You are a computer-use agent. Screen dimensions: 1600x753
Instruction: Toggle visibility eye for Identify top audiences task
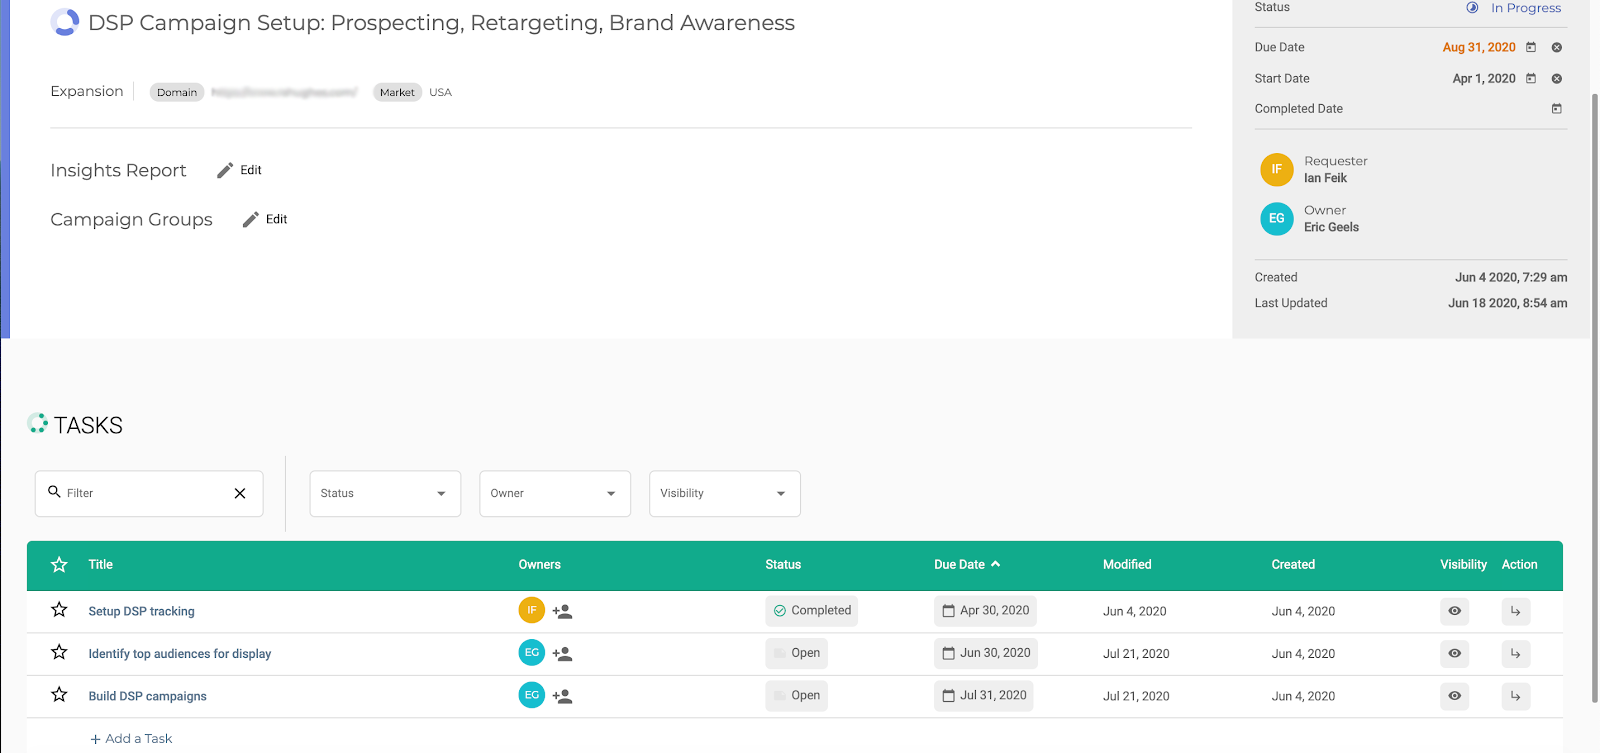click(x=1454, y=653)
